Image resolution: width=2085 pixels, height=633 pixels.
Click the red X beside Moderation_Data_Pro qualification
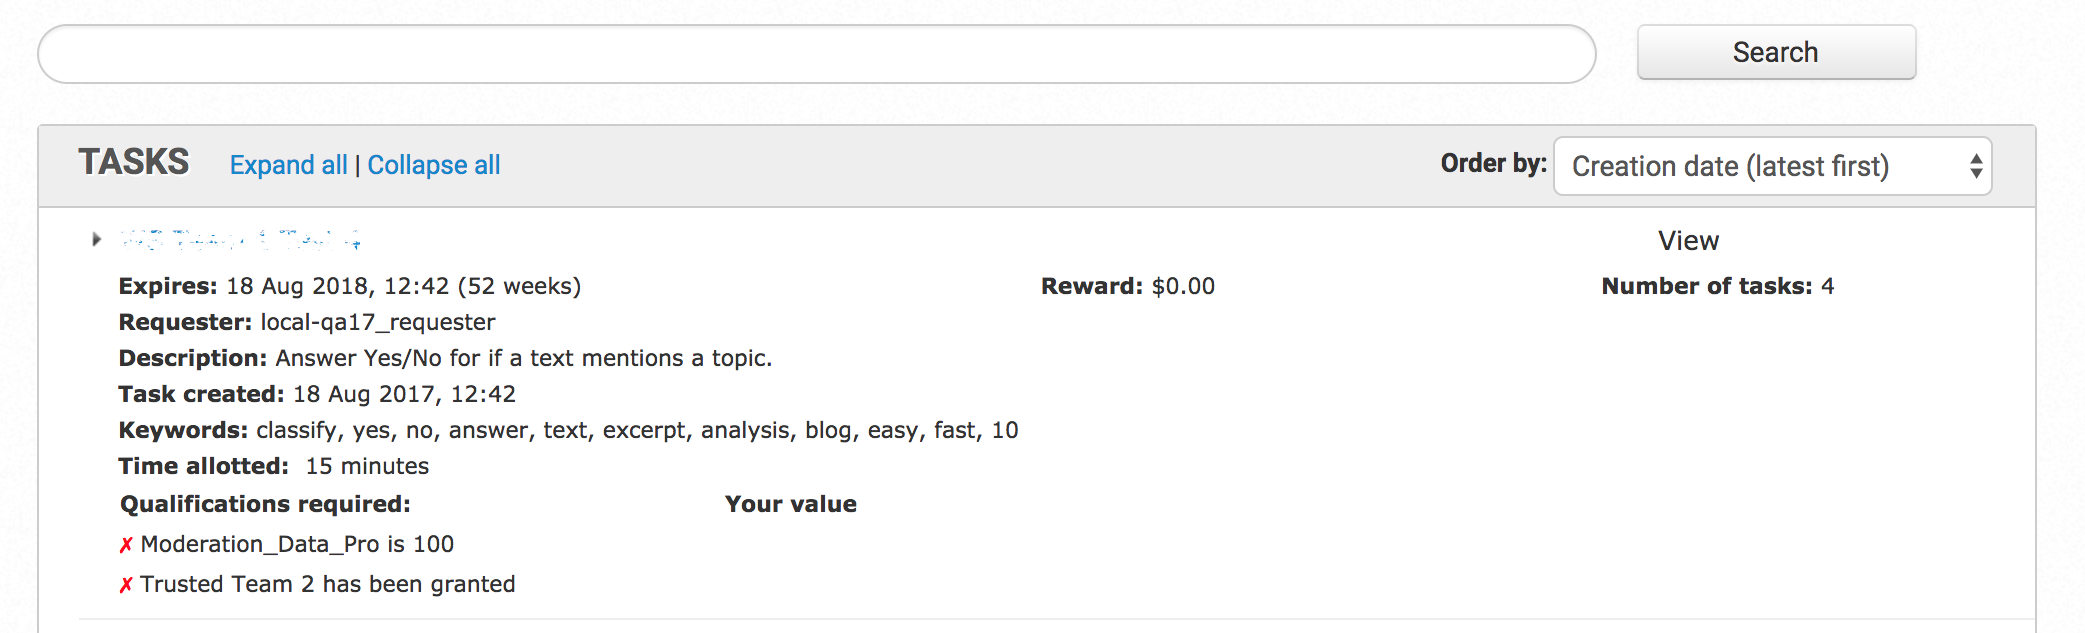point(126,545)
